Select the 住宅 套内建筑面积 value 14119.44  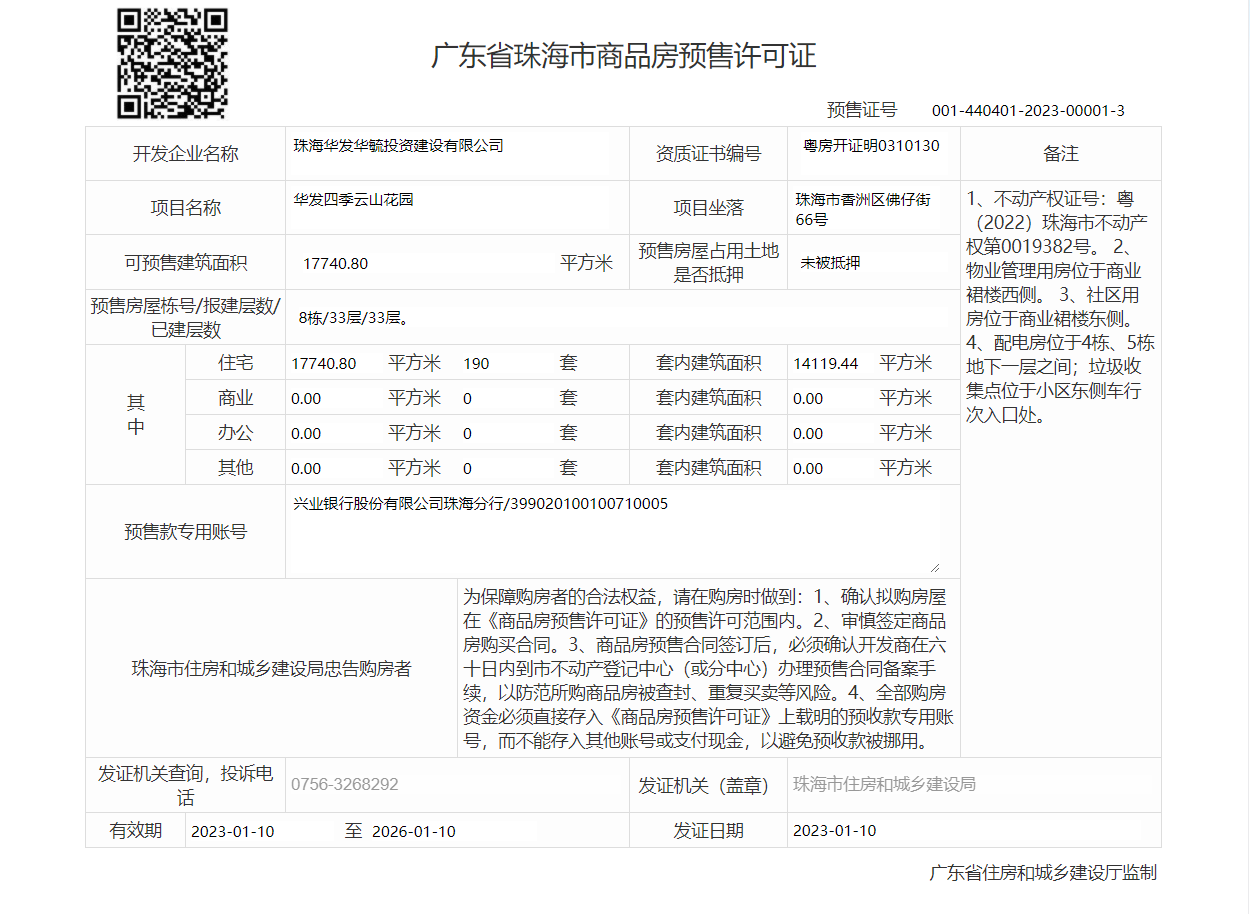(x=826, y=363)
